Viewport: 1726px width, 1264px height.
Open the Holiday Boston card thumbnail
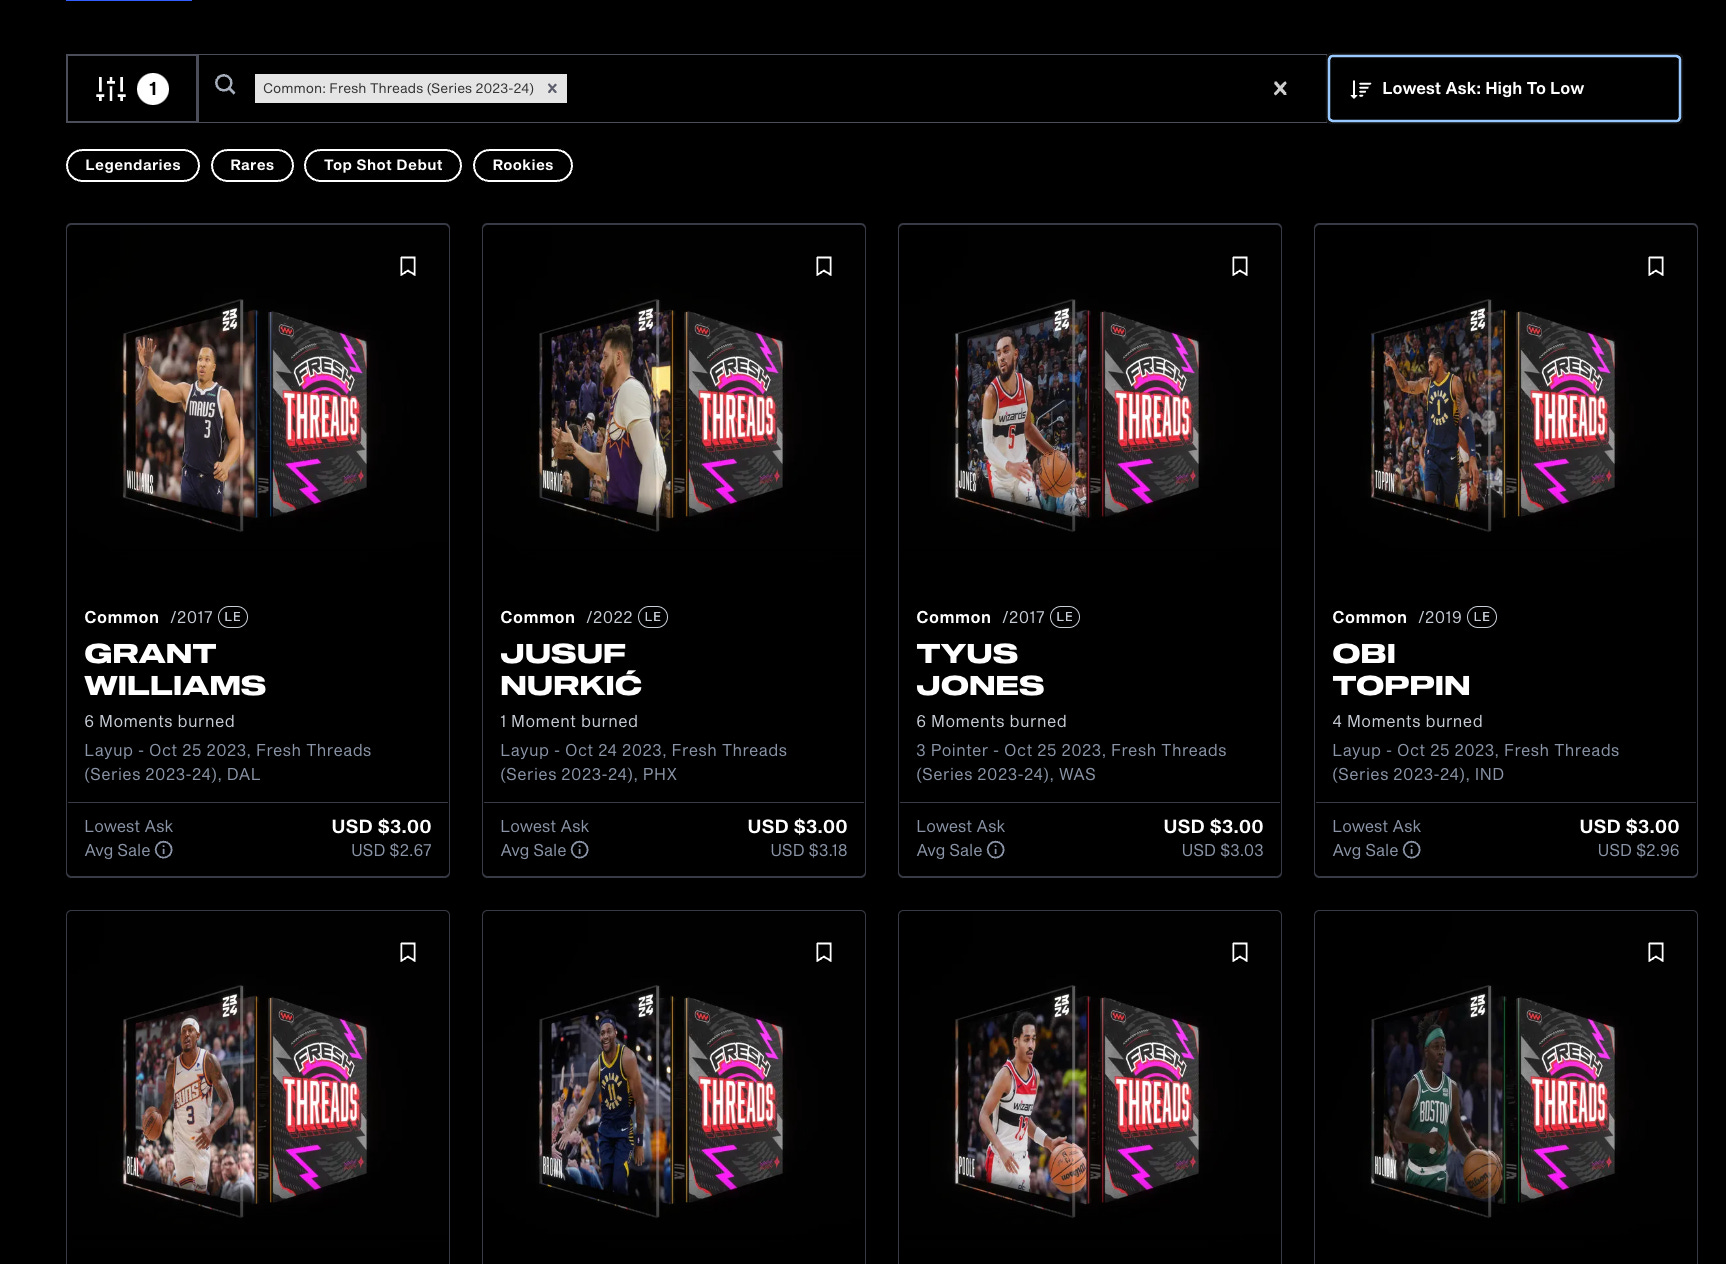point(1494,1101)
